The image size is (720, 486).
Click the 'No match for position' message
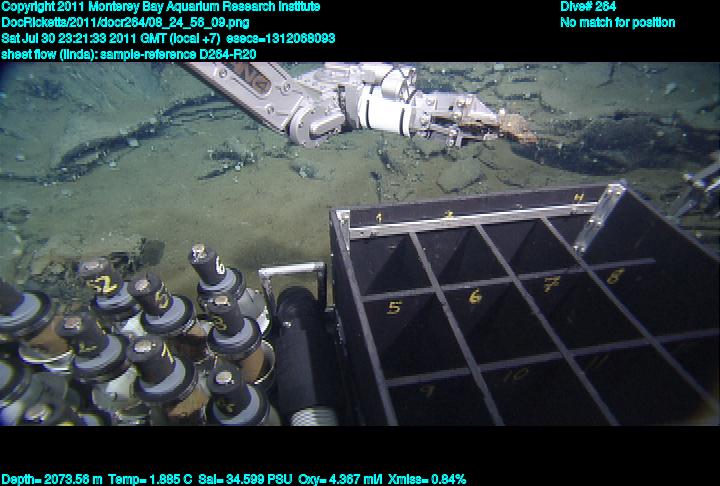(618, 23)
